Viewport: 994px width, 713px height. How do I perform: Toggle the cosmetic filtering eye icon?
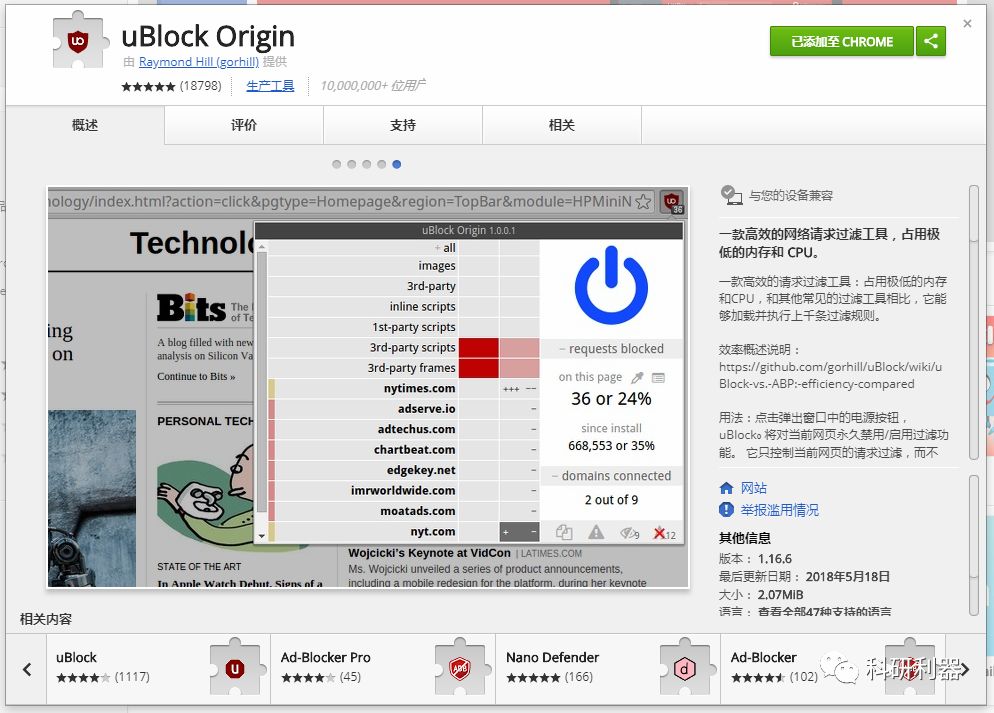point(629,533)
